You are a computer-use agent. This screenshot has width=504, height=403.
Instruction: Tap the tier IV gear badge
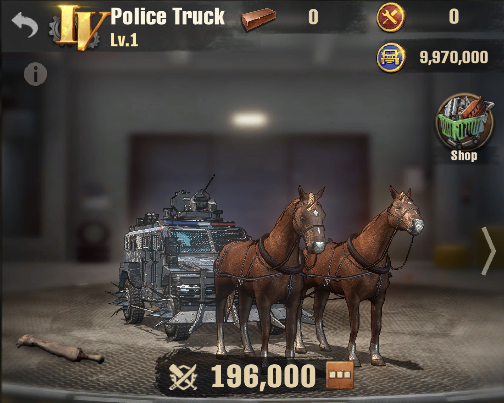(78, 28)
